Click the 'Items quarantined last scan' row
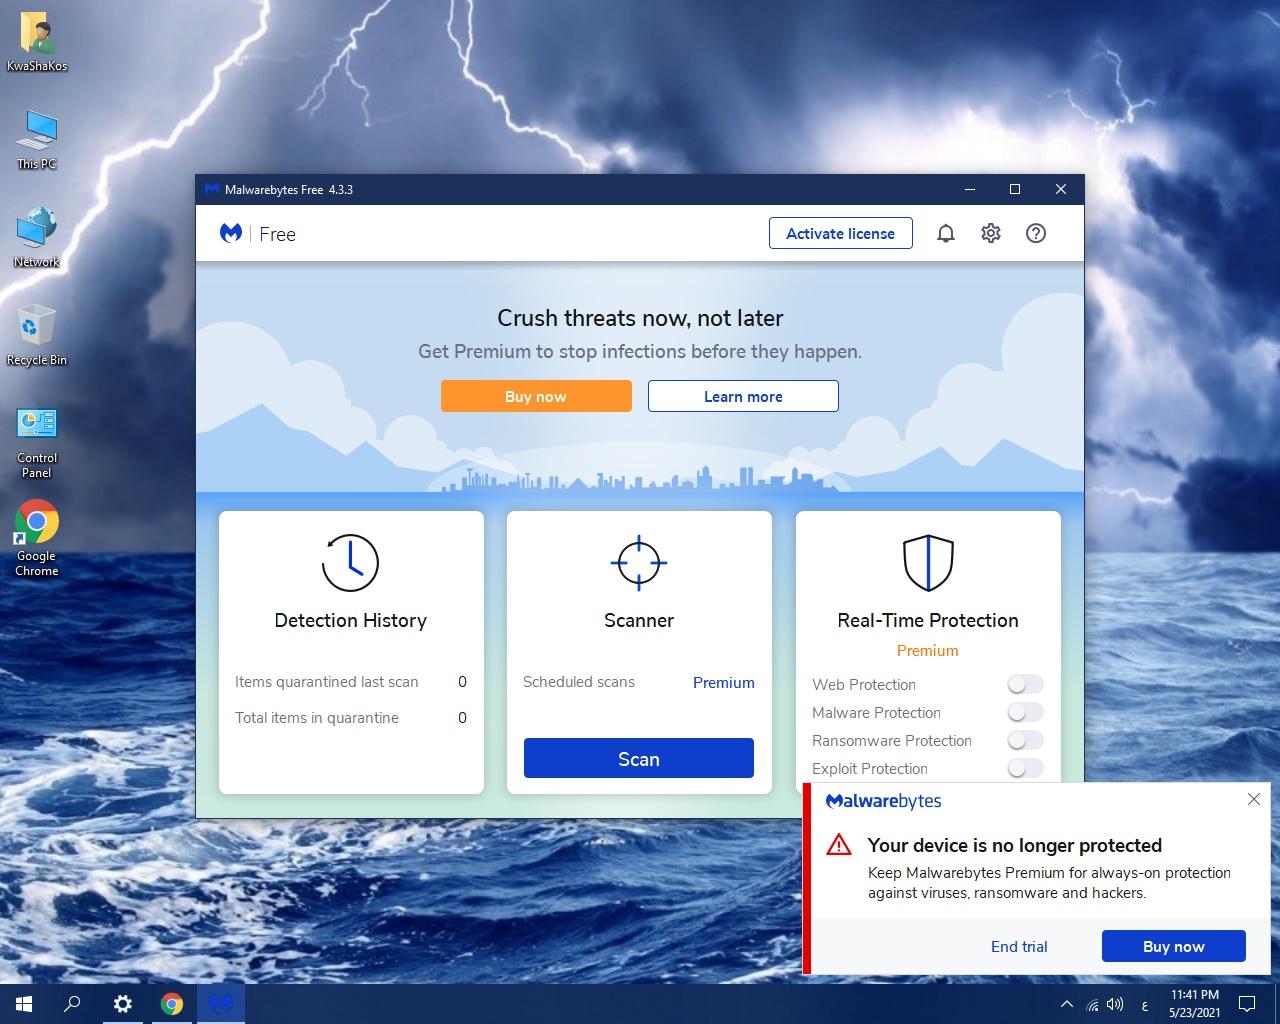The height and width of the screenshot is (1024, 1280). [x=351, y=682]
